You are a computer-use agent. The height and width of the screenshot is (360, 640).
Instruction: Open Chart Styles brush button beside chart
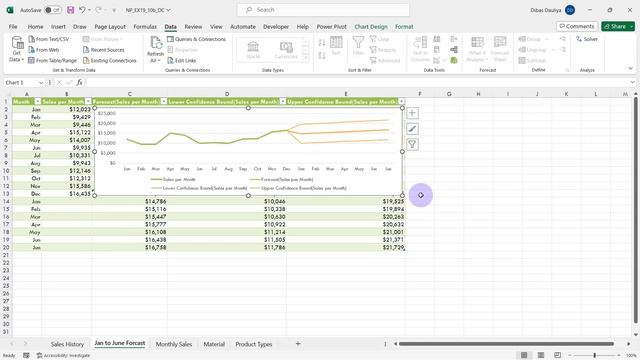coord(412,129)
